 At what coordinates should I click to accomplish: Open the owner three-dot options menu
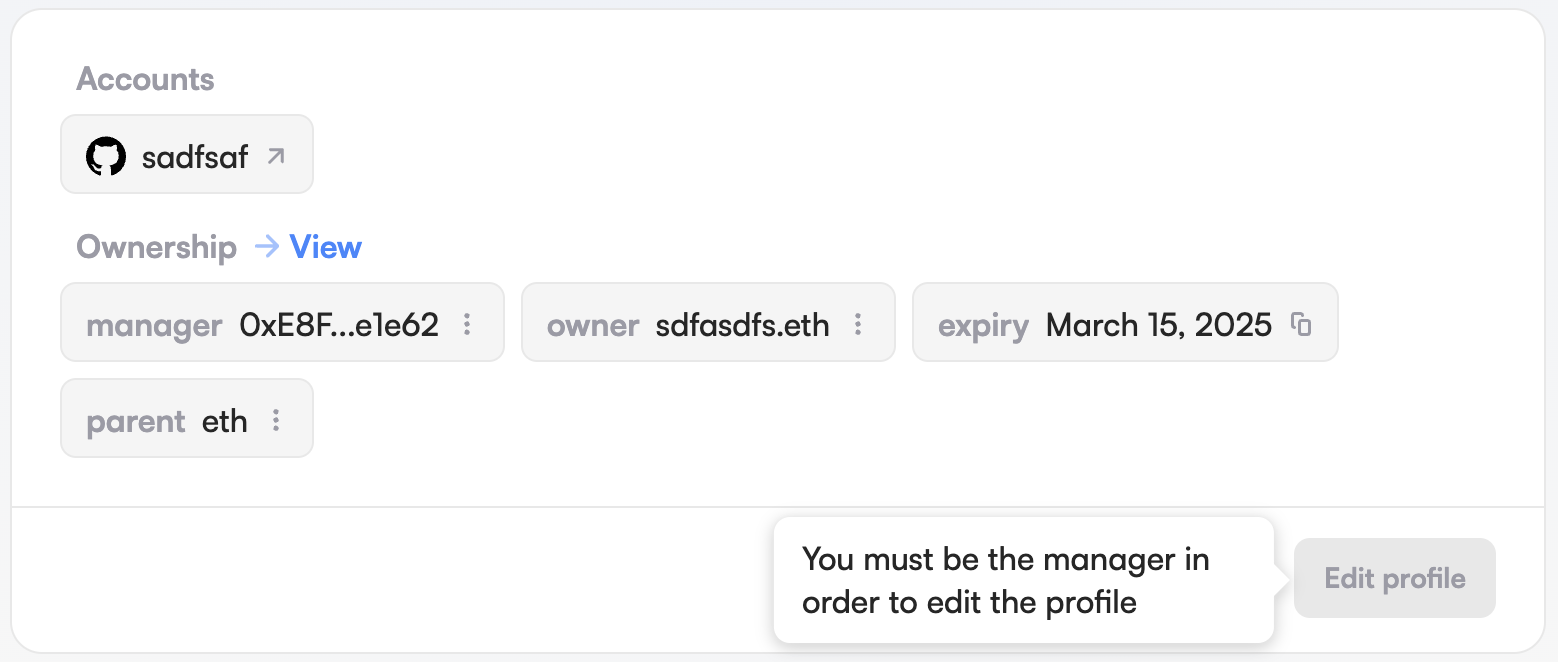[857, 324]
